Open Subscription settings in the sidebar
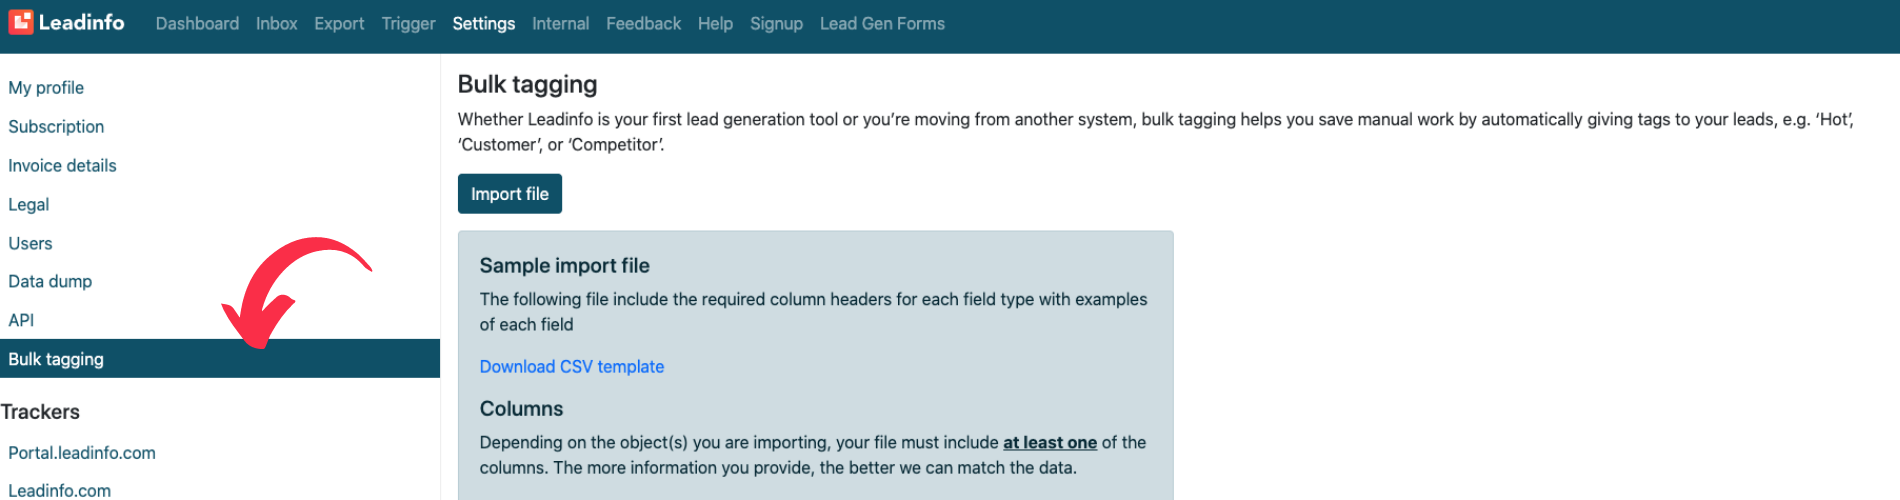 coord(56,127)
